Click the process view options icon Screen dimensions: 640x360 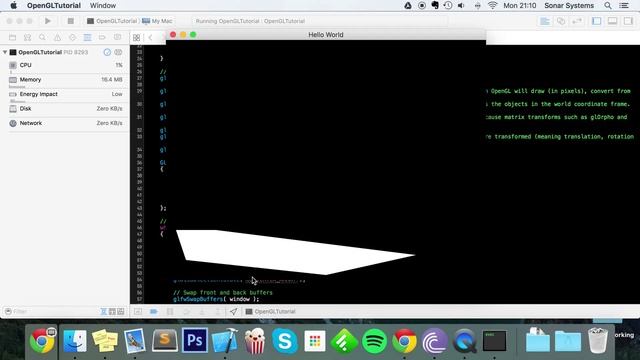pyautogui.click(x=118, y=52)
